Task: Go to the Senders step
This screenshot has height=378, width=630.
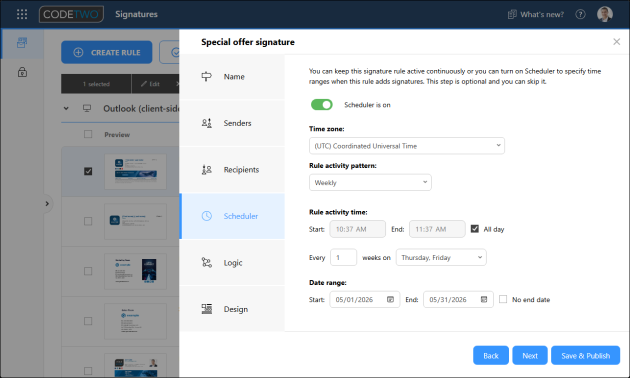Action: click(x=232, y=123)
